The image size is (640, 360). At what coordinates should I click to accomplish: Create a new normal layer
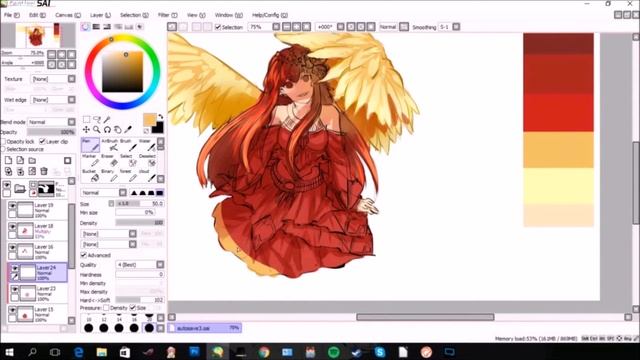click(8, 160)
